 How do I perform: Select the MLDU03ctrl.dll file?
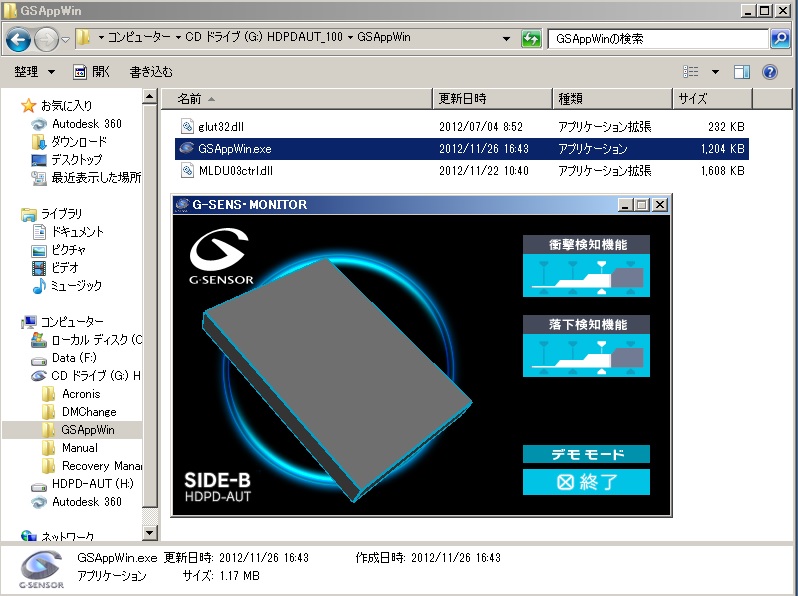click(462, 171)
